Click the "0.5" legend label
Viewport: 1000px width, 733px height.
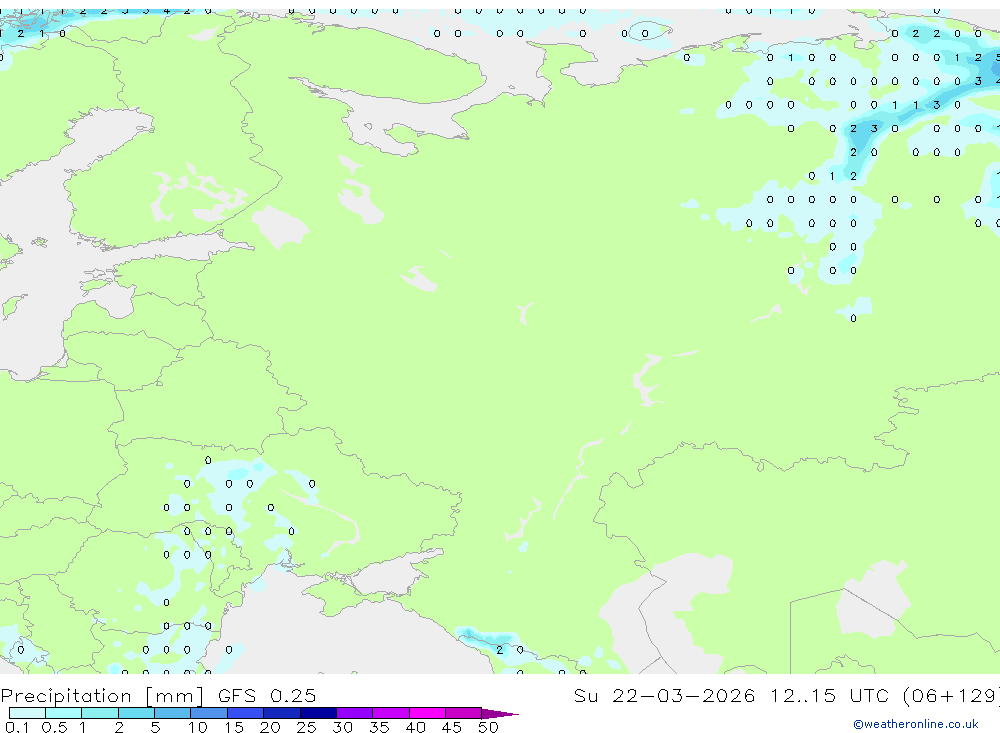(54, 727)
